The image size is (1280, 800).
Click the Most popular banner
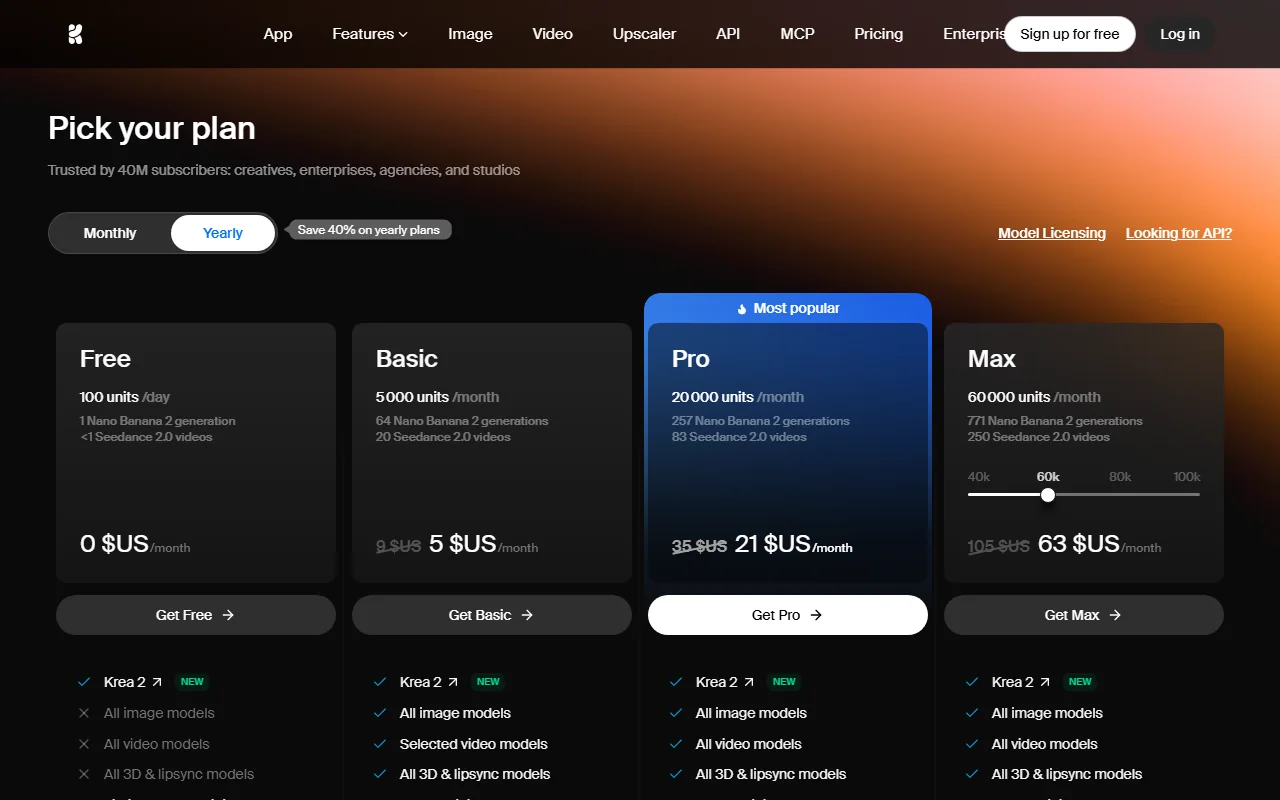(788, 308)
